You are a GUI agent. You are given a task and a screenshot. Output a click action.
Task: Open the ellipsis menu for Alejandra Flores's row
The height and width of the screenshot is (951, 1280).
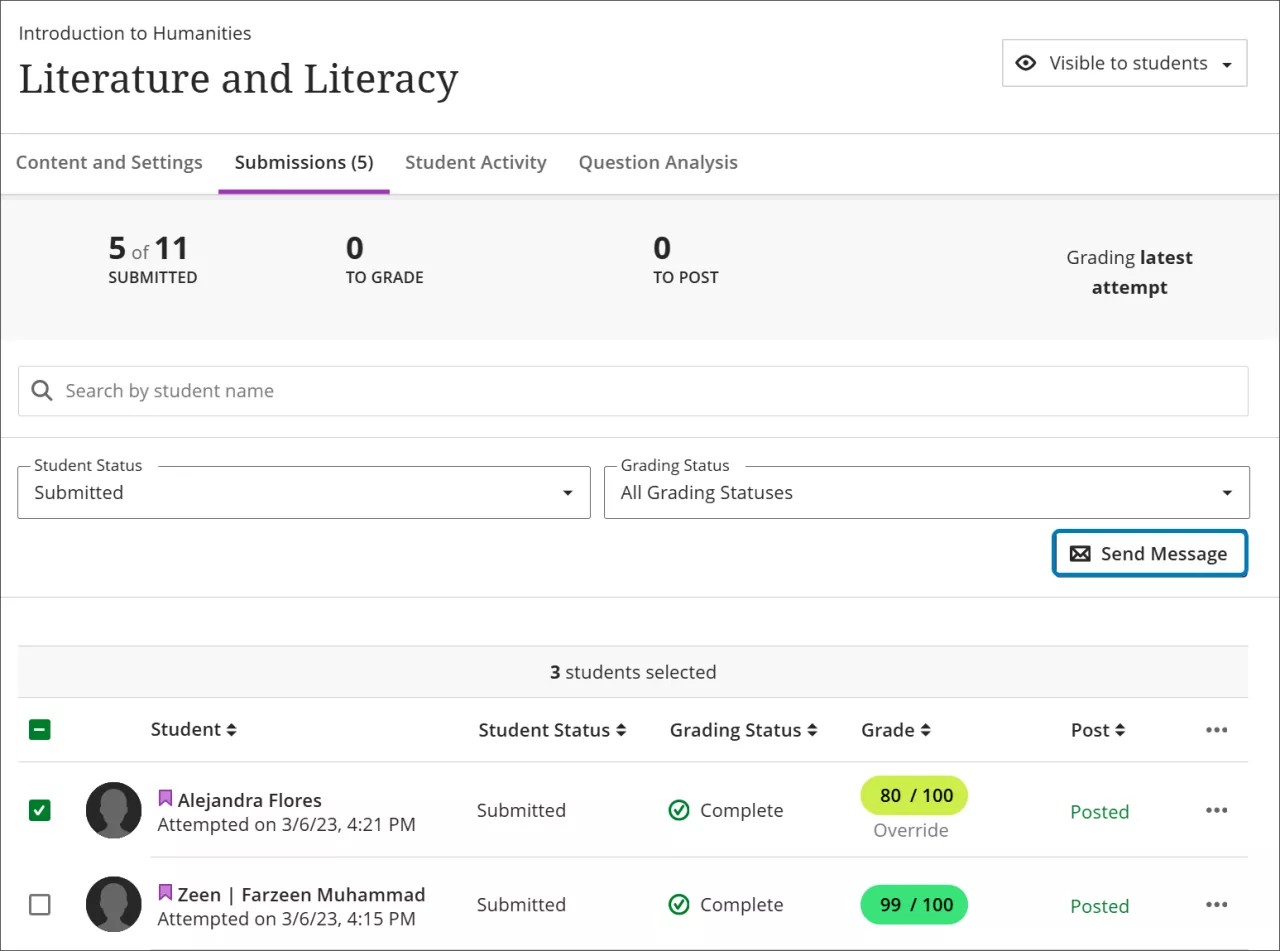1216,810
